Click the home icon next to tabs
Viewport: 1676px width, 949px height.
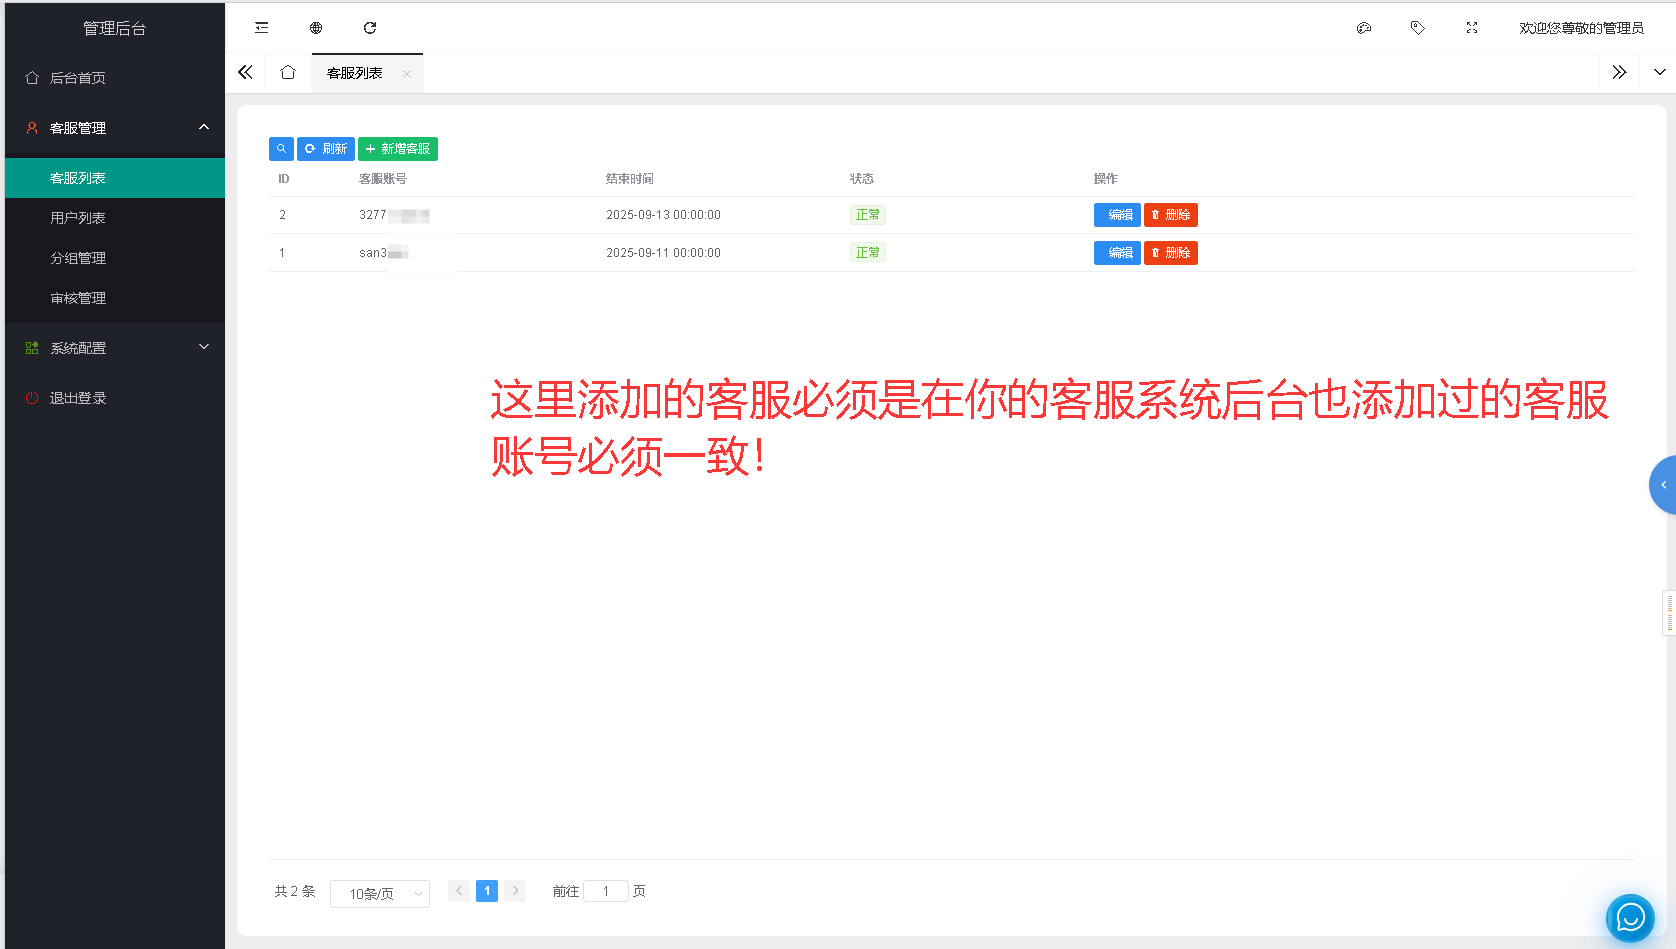click(x=289, y=72)
